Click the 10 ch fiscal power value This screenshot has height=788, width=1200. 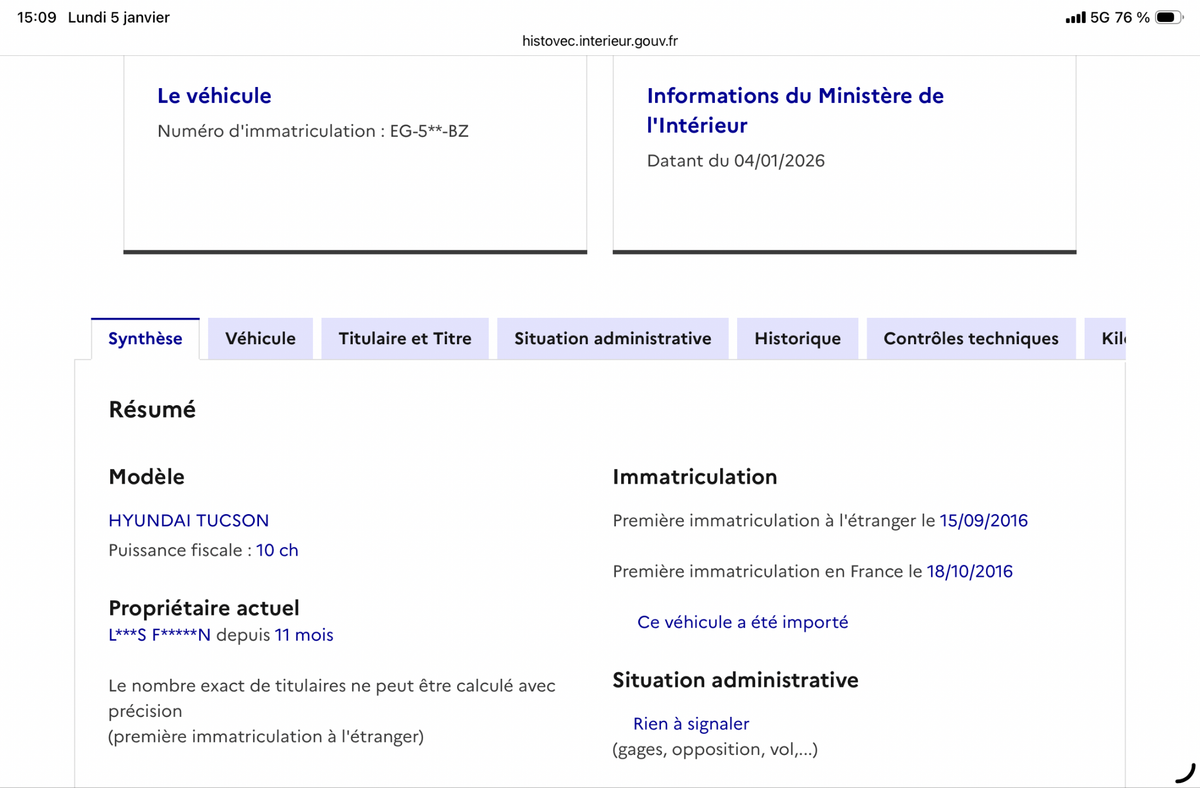277,550
